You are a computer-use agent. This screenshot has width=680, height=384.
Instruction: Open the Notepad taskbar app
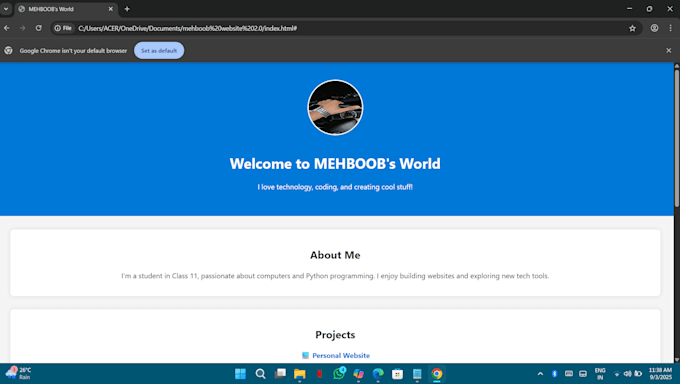click(x=417, y=374)
